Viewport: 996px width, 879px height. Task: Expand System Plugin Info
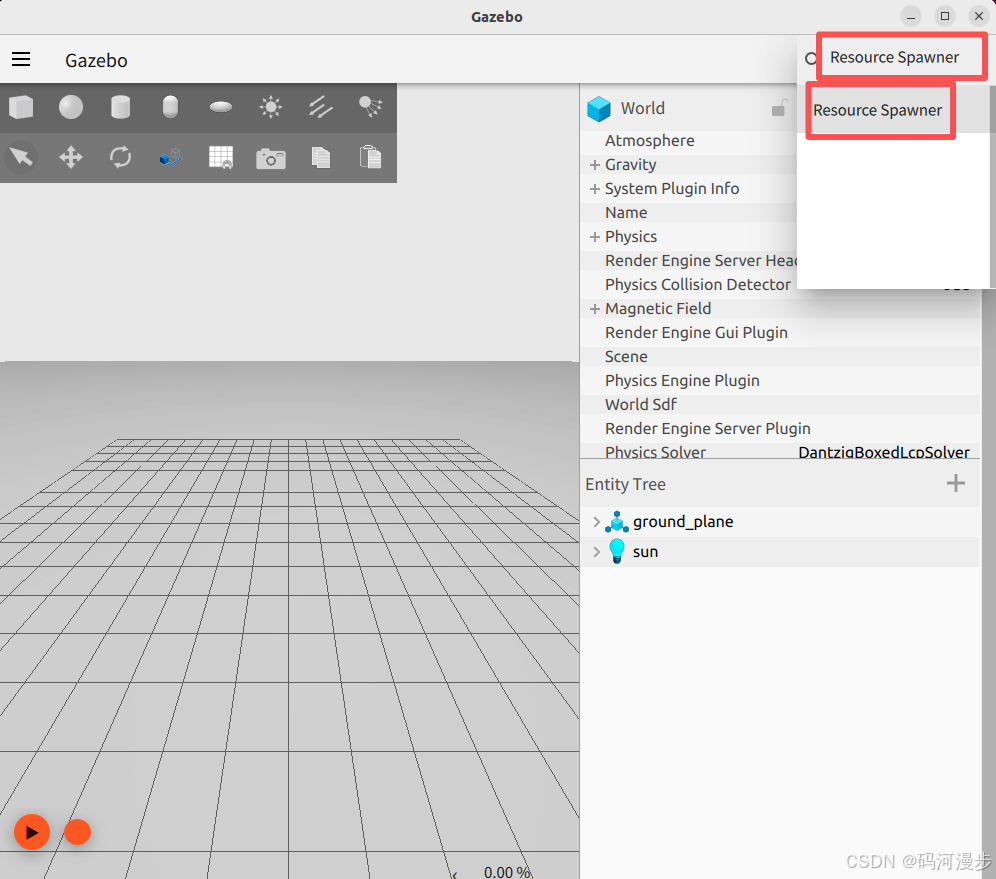[595, 189]
